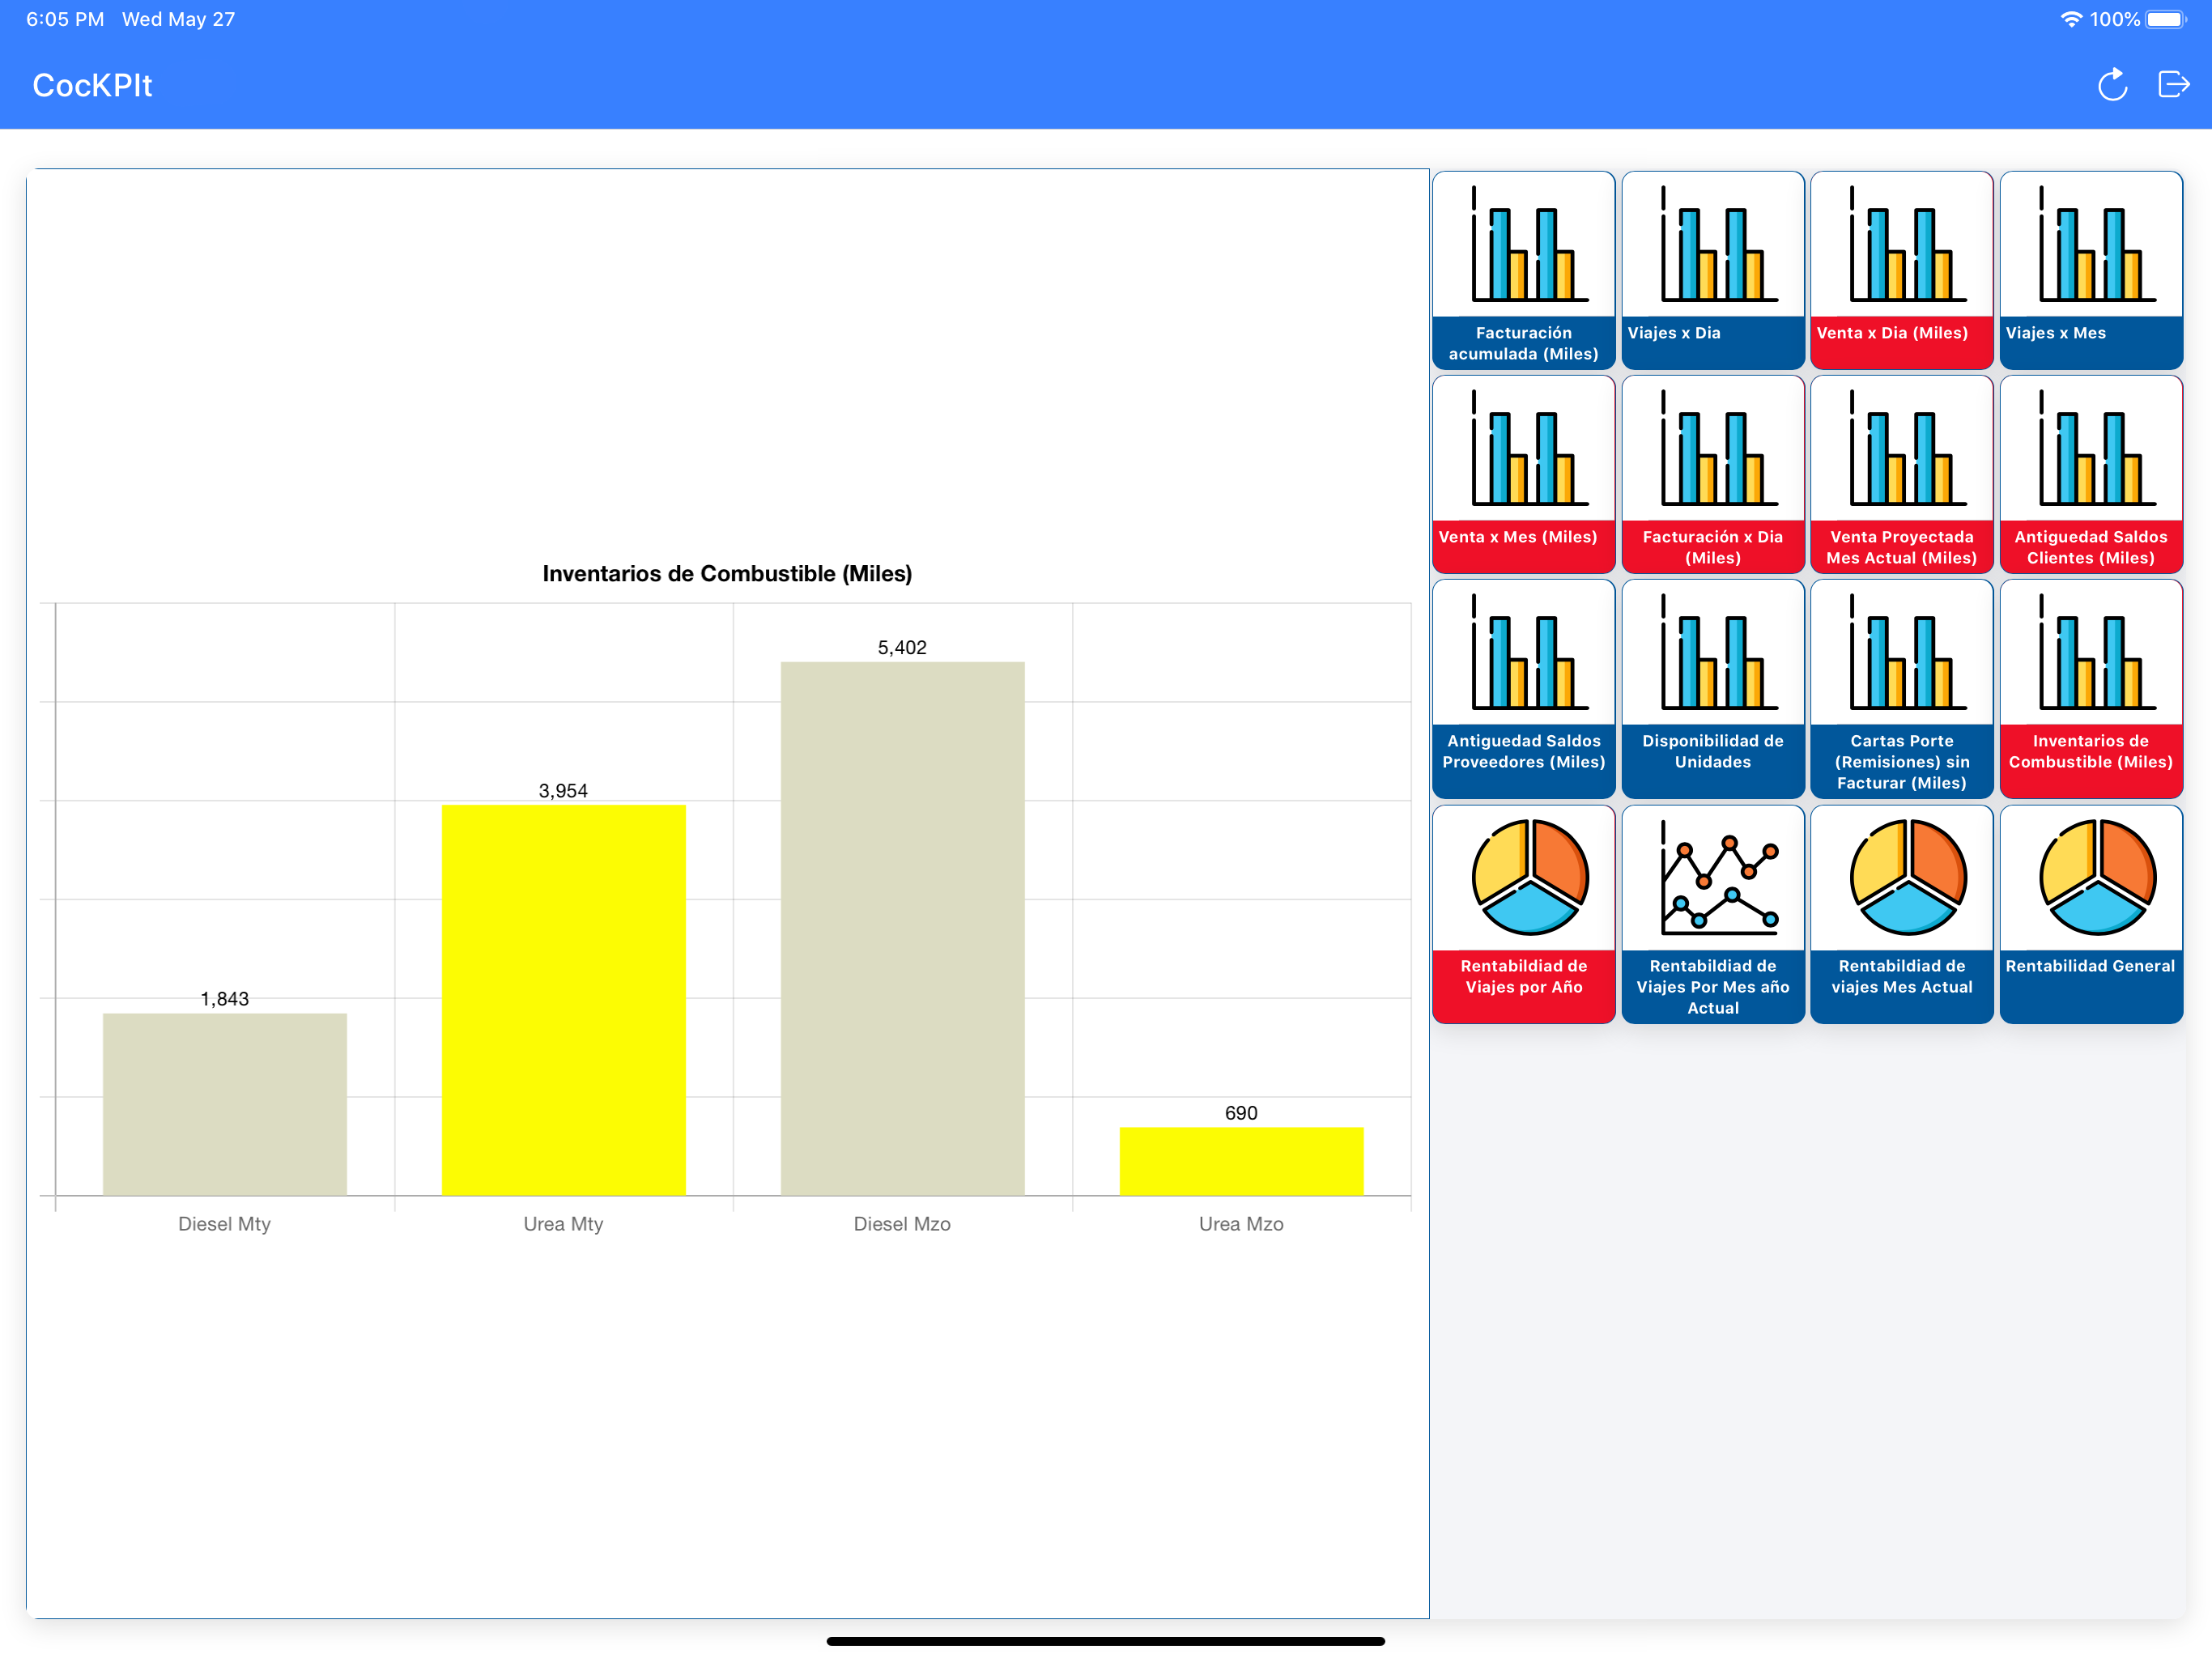Tap the Urea Mzo axis label
The image size is (2212, 1658).
click(x=1241, y=1224)
